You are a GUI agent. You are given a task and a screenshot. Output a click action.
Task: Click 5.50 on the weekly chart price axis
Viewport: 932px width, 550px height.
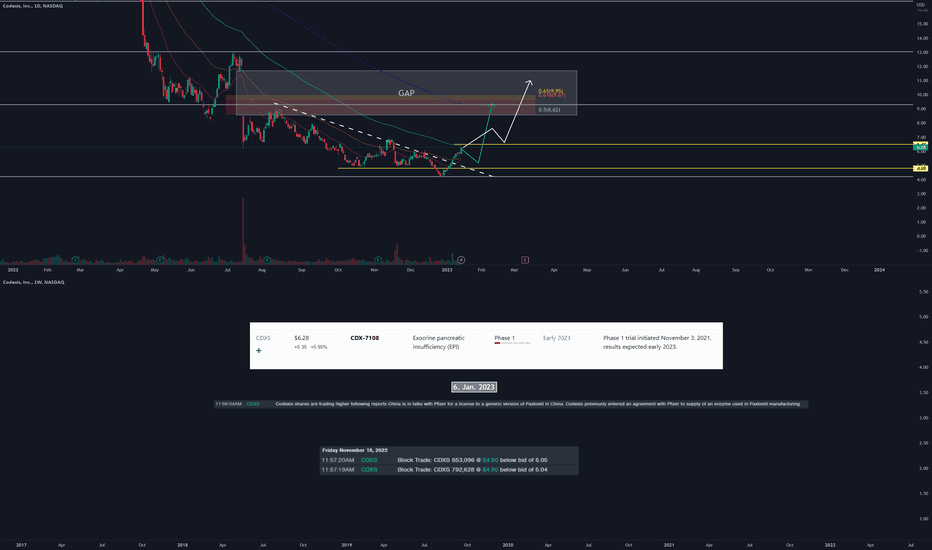[924, 292]
